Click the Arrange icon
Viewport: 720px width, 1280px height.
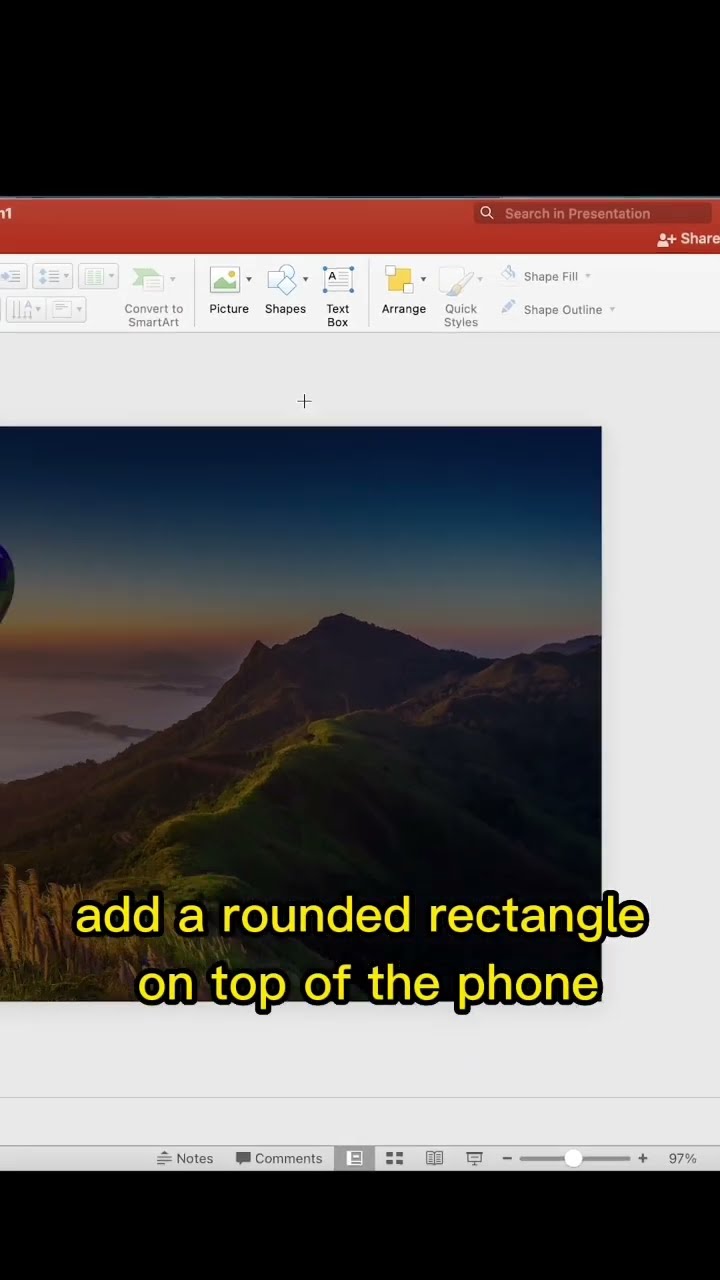coord(399,279)
